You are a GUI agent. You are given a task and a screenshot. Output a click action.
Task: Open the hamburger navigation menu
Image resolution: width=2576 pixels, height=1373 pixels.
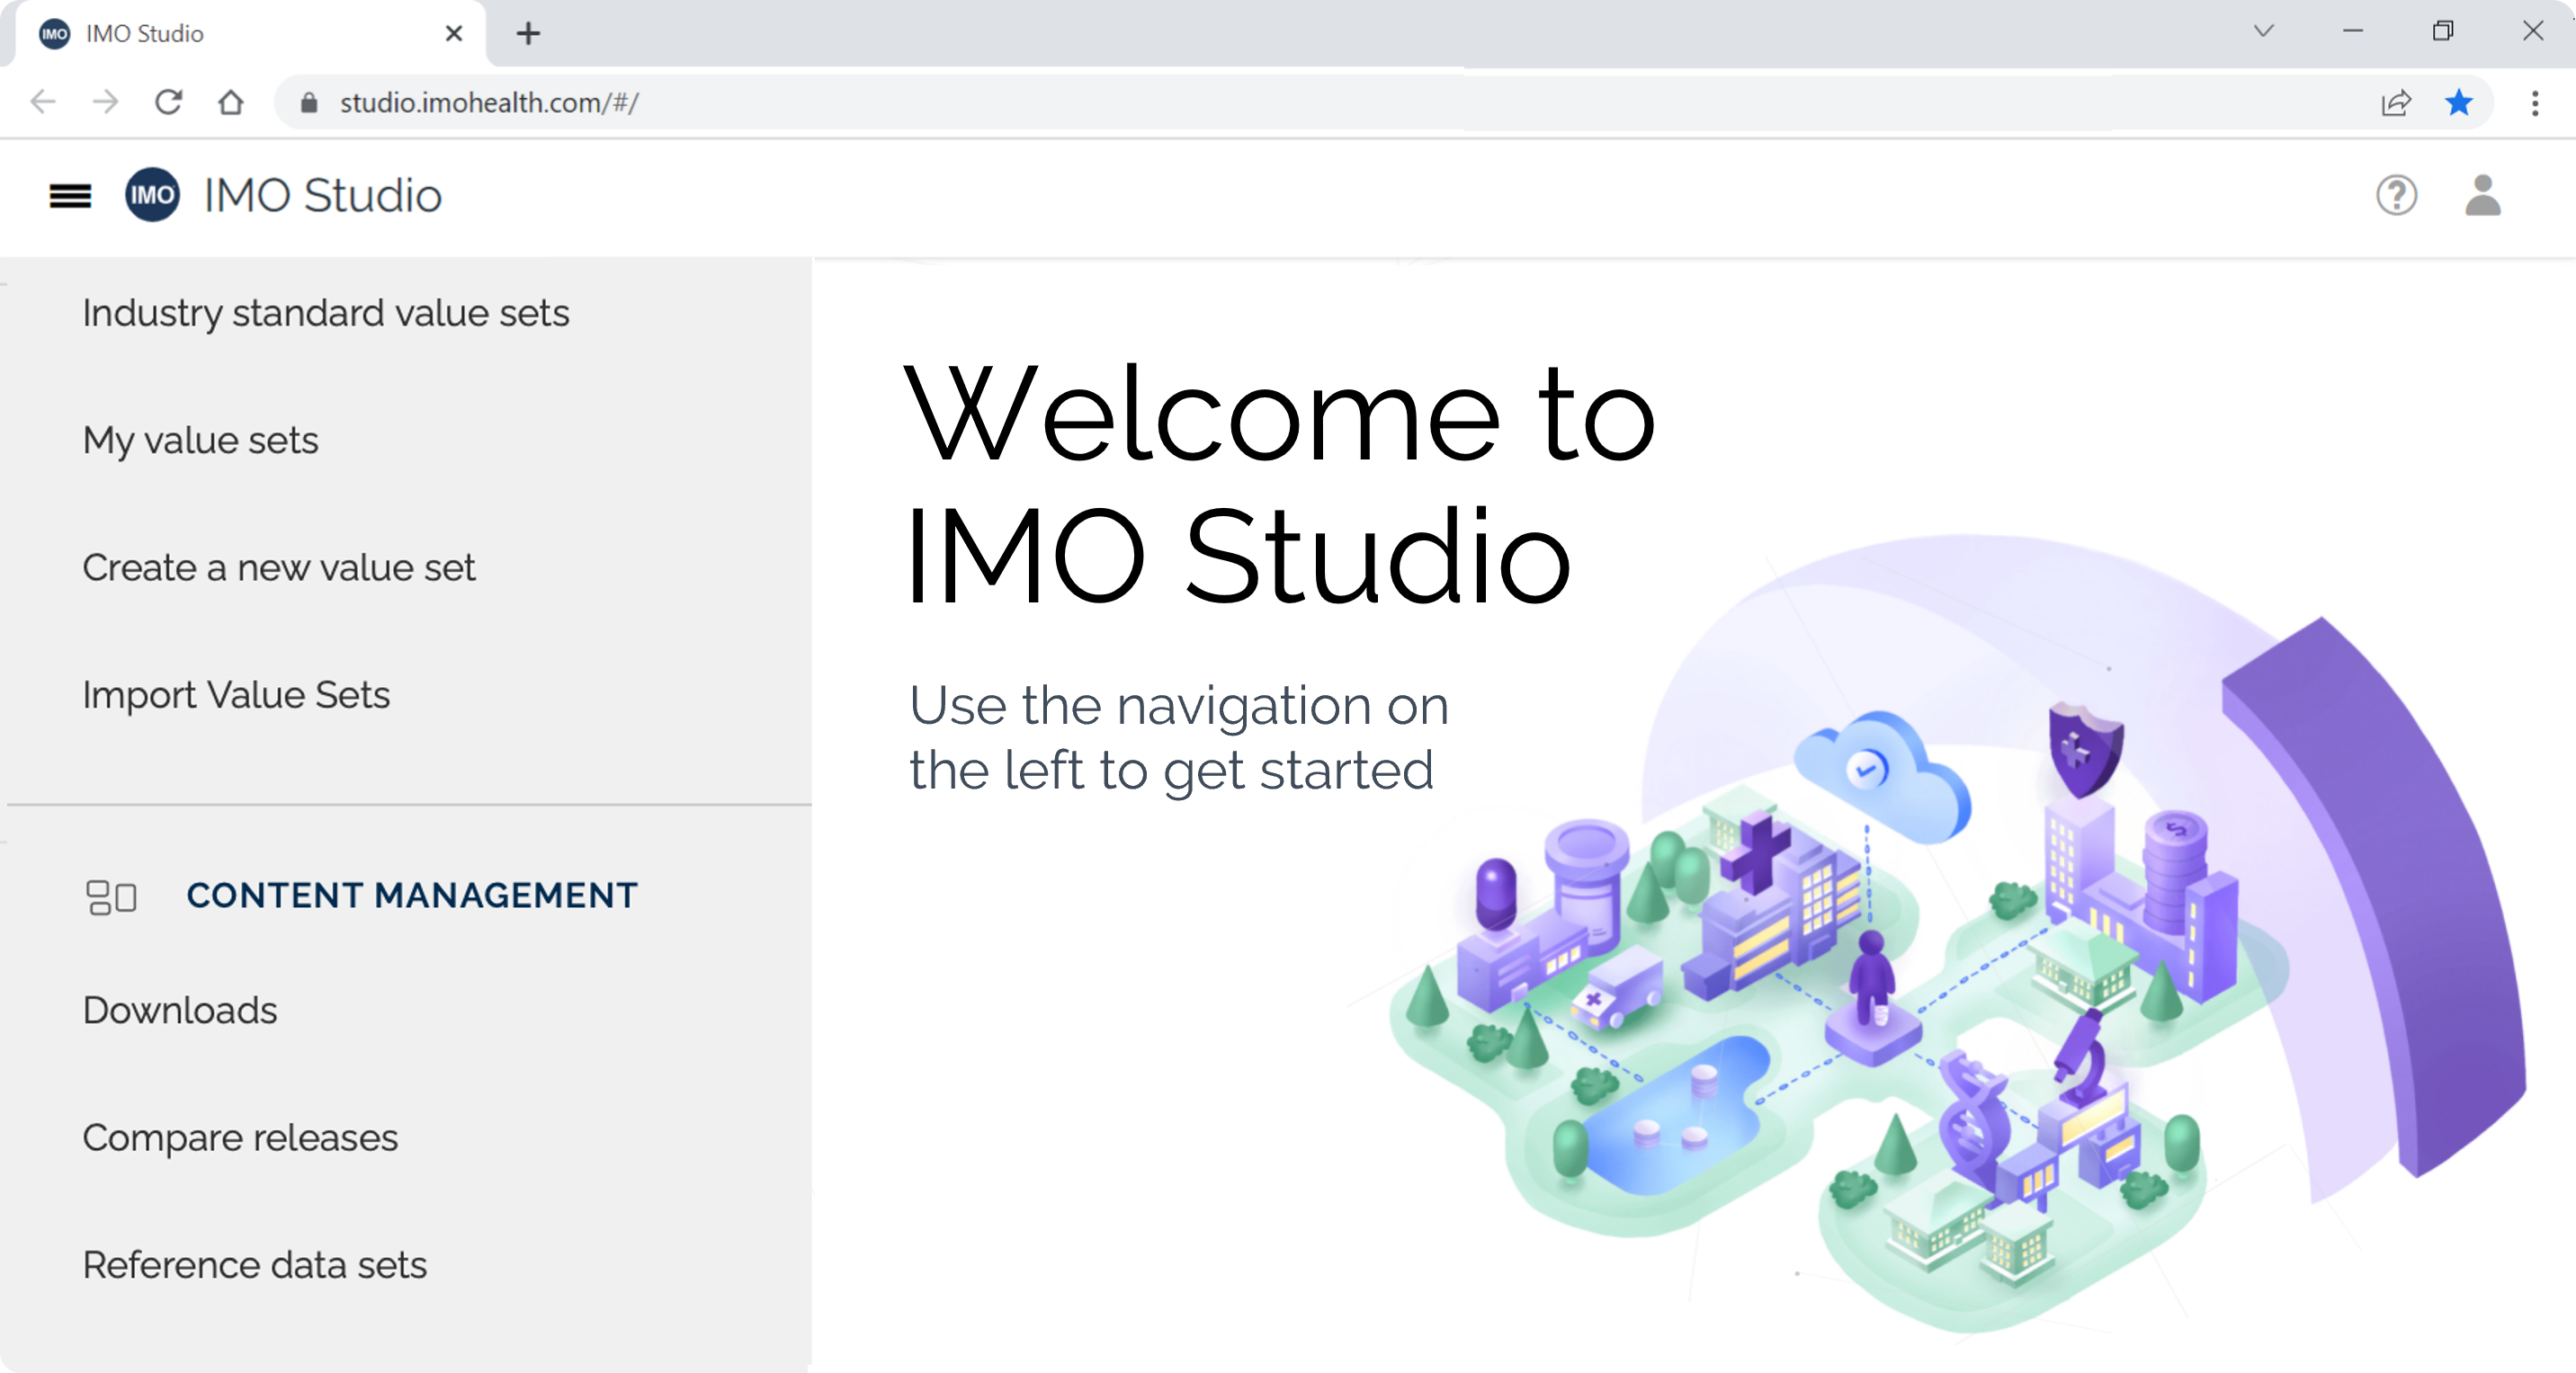[x=68, y=196]
